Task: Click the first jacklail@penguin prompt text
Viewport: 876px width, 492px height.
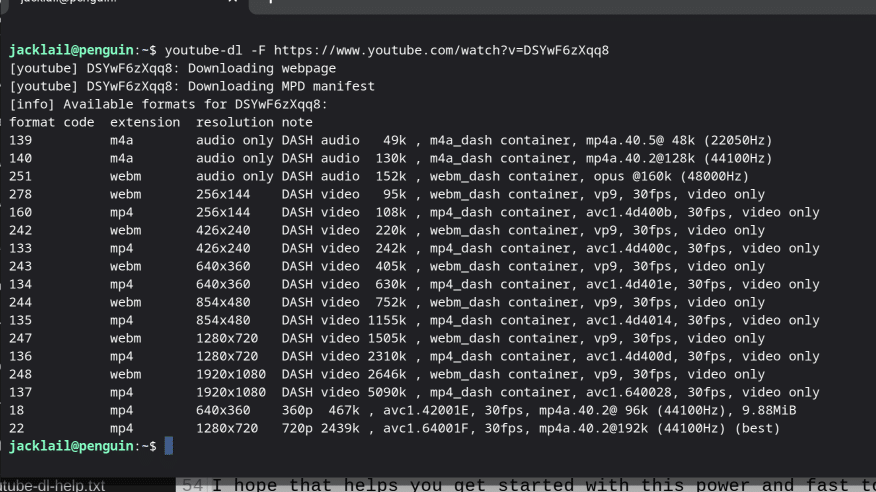Action: pyautogui.click(x=71, y=50)
